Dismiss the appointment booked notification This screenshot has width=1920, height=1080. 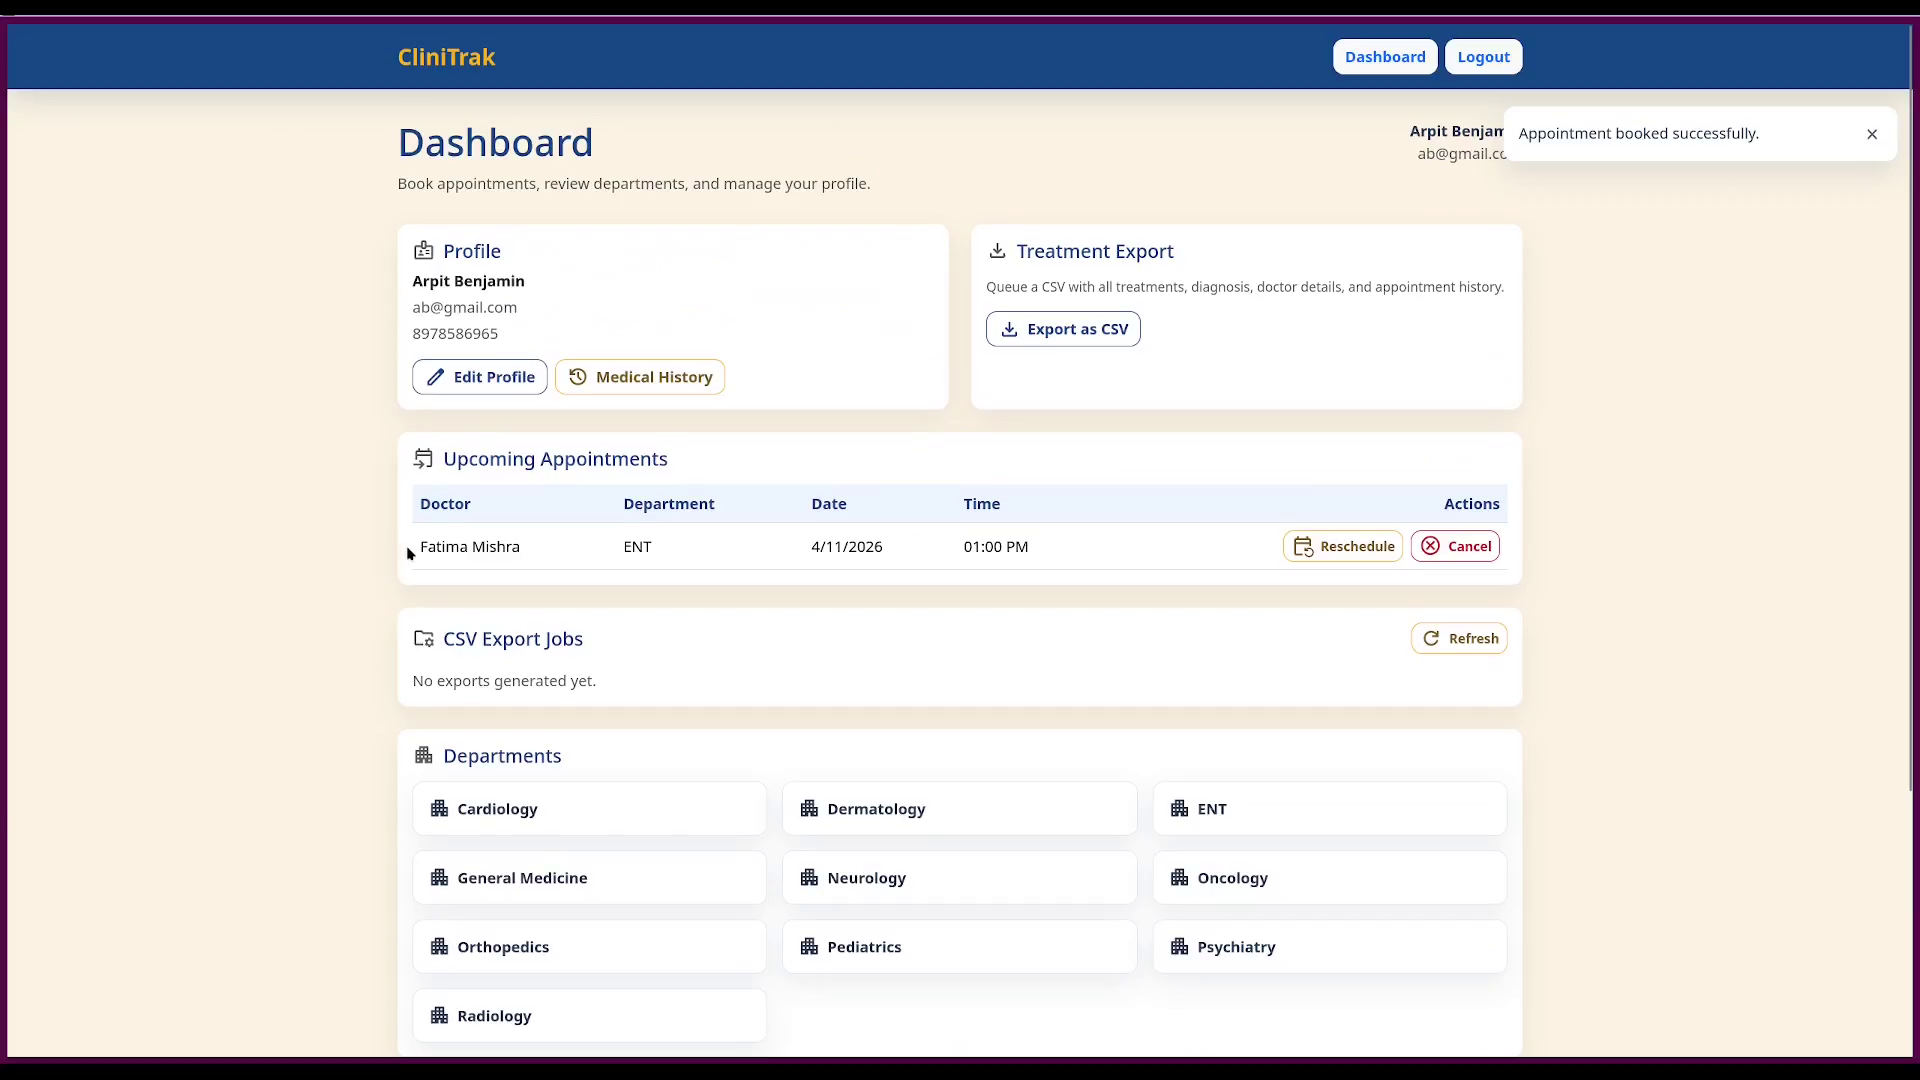1872,134
